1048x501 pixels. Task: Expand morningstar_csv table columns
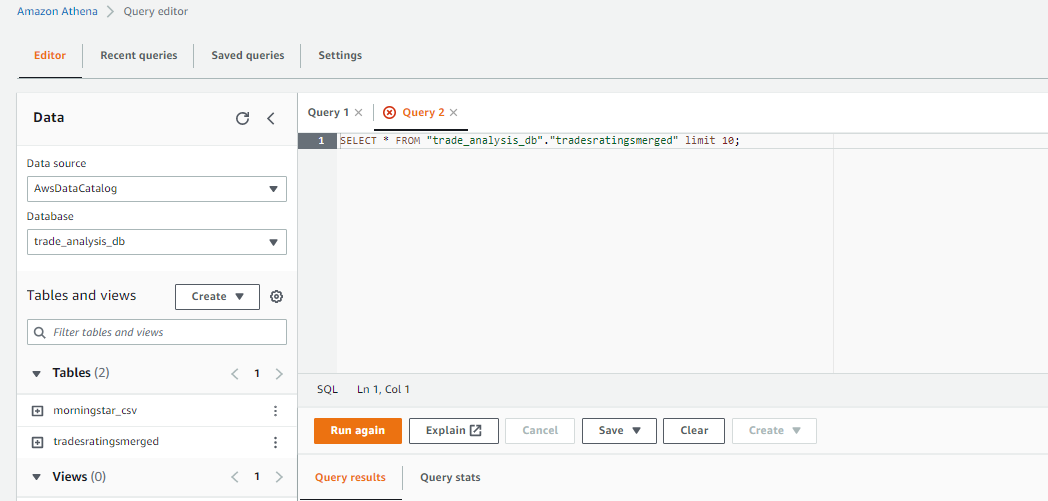(x=37, y=411)
